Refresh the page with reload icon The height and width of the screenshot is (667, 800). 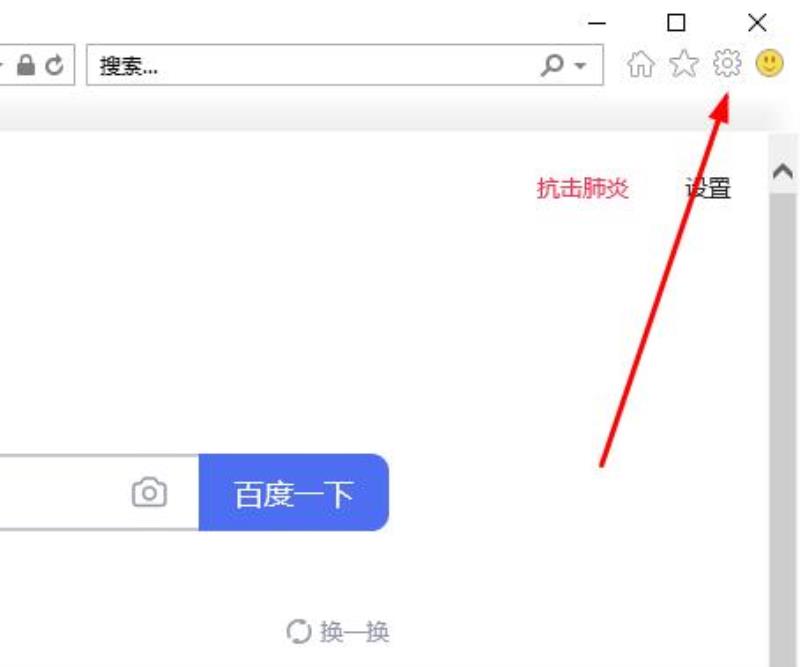(x=55, y=65)
